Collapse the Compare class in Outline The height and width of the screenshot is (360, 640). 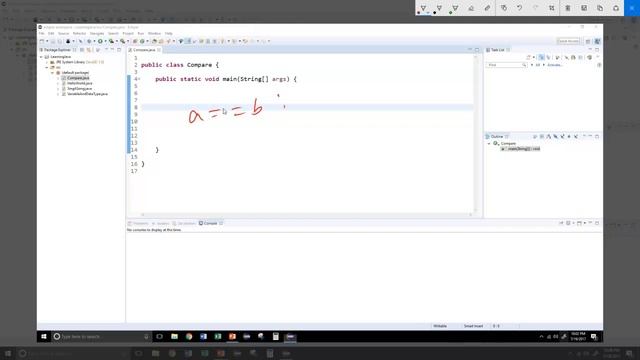coord(489,144)
